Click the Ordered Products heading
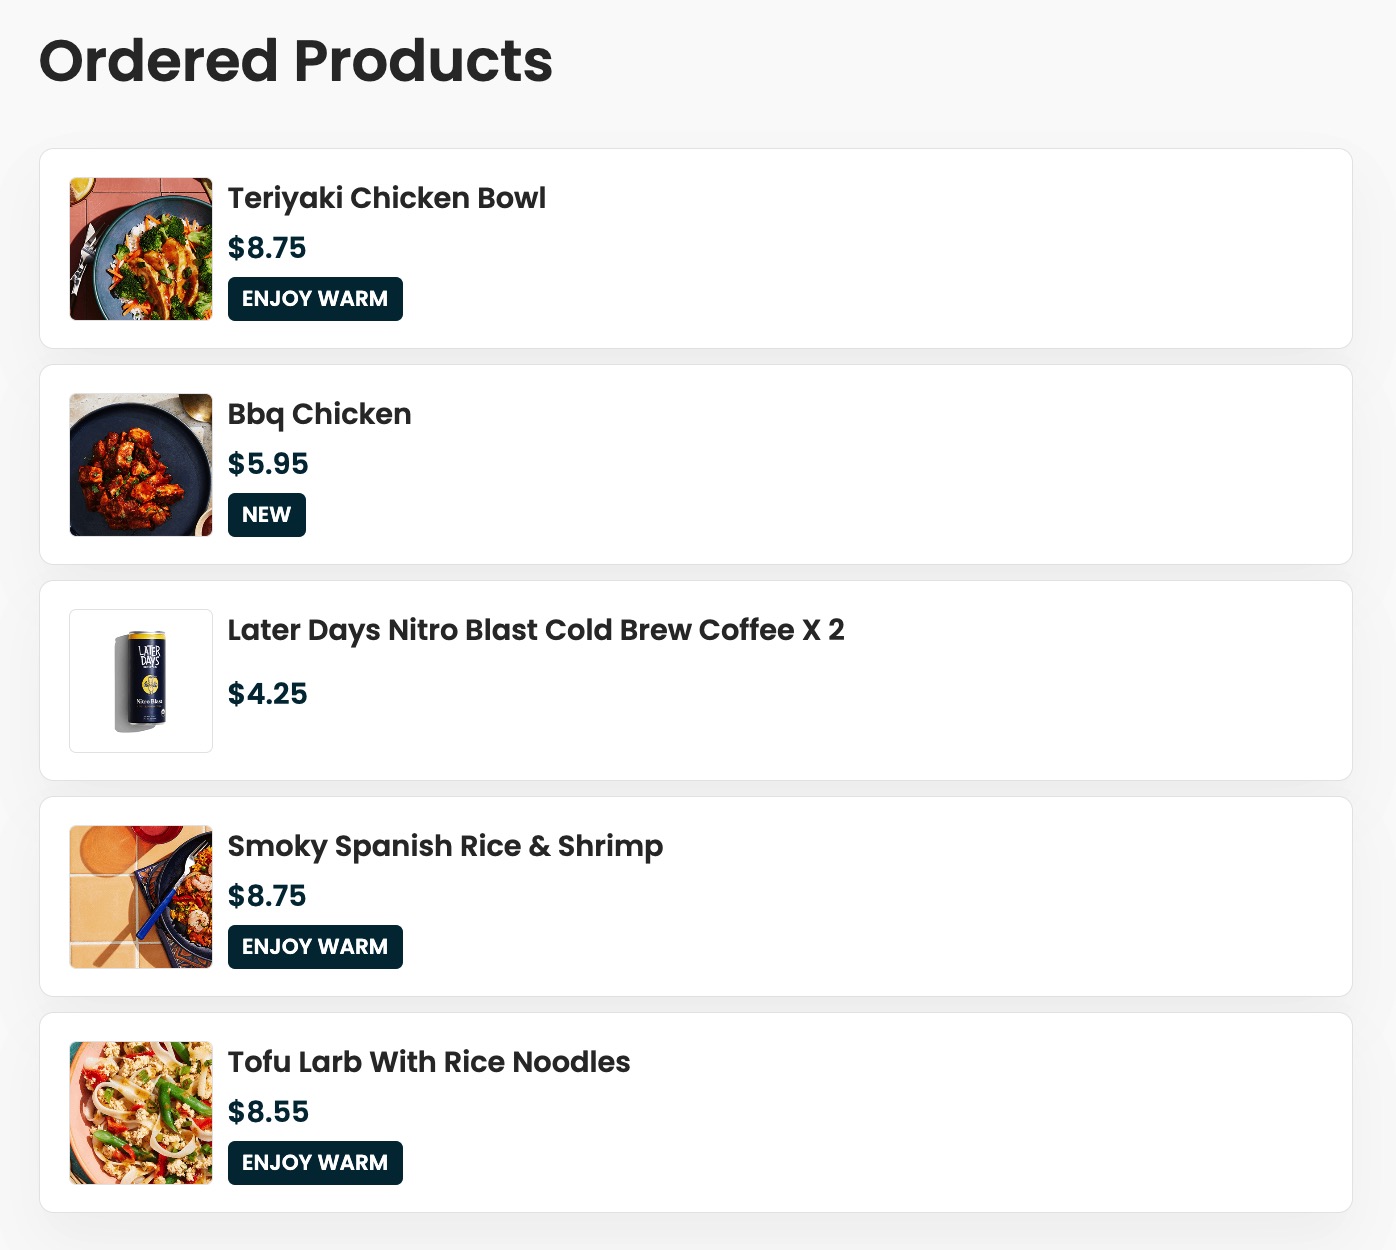 (x=296, y=61)
